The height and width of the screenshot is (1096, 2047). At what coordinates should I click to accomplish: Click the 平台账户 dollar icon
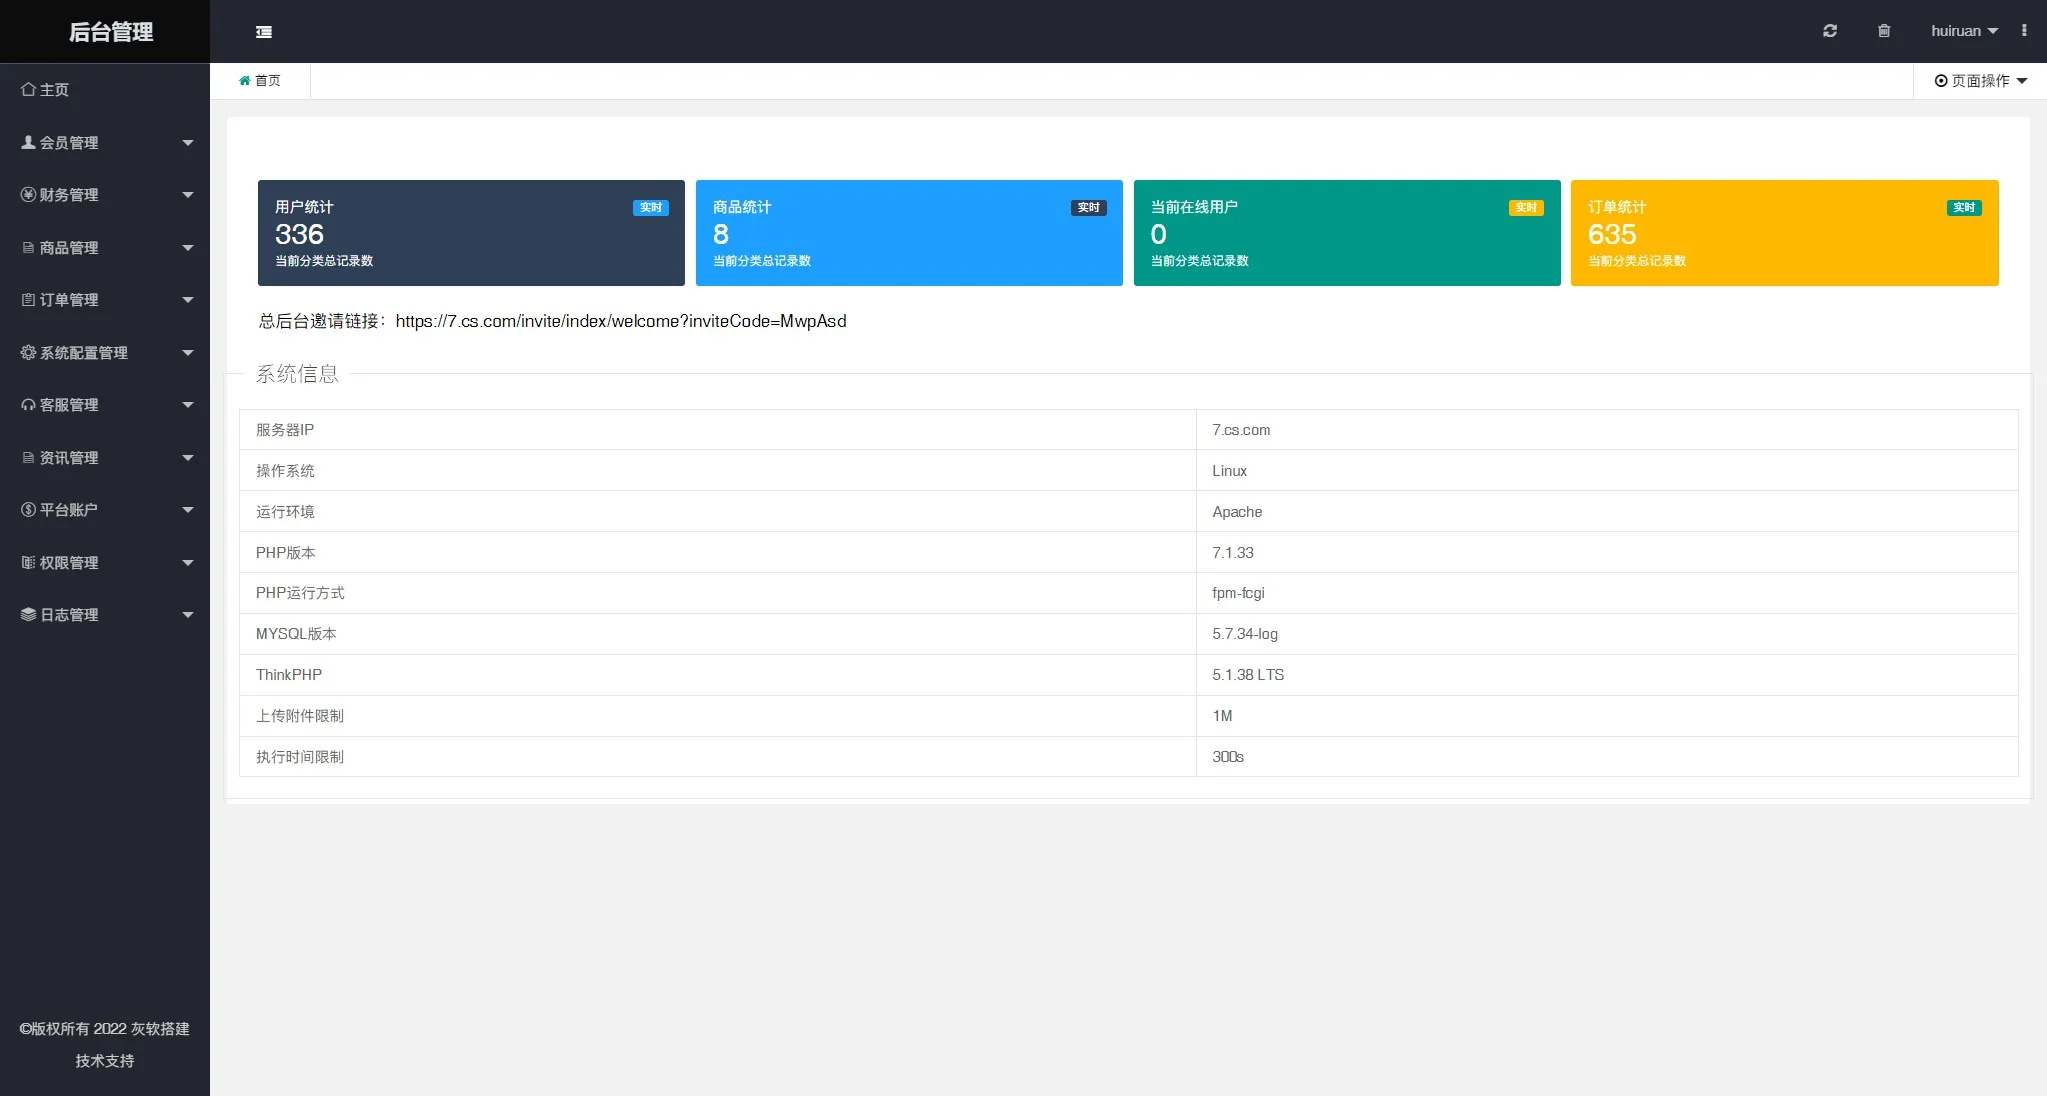pyautogui.click(x=28, y=510)
